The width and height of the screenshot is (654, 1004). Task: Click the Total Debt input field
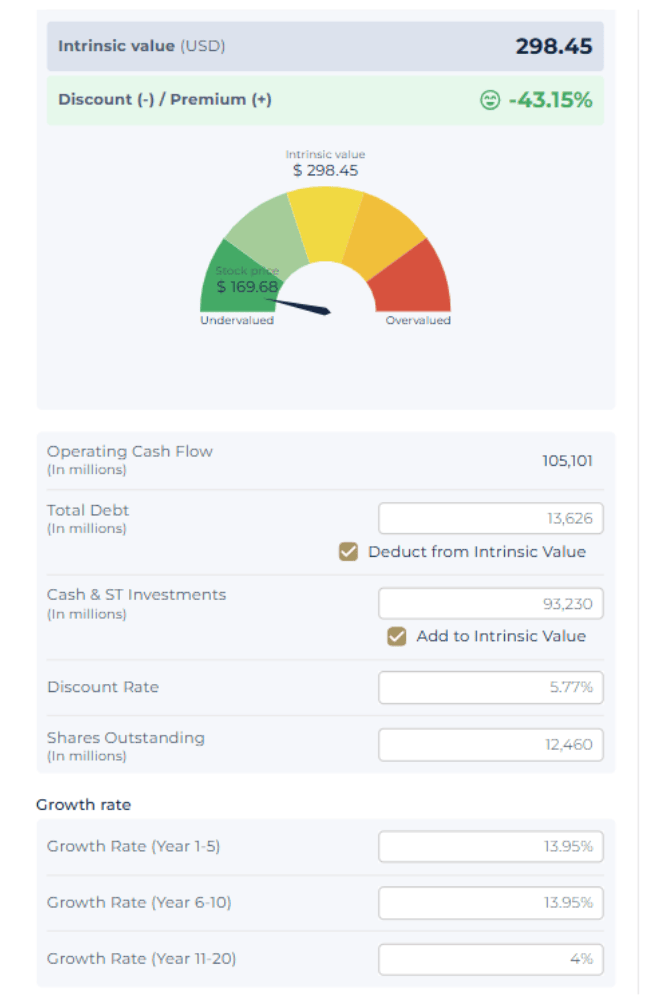click(x=490, y=518)
